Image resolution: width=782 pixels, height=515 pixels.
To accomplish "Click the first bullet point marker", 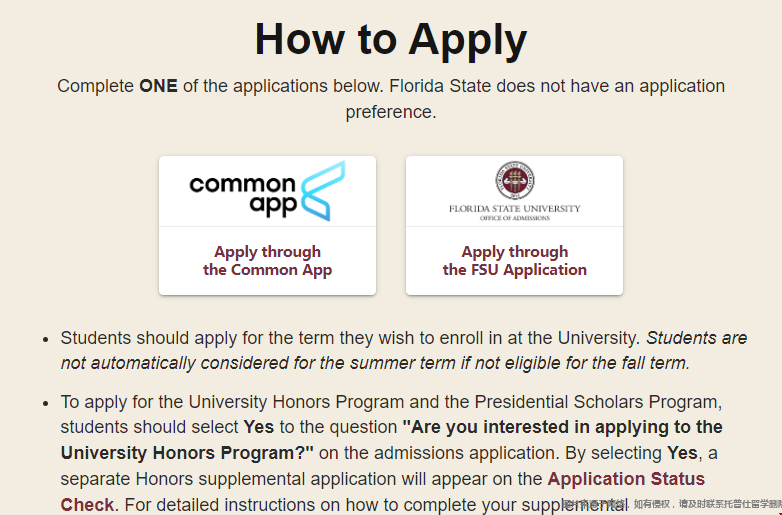I will click(x=46, y=340).
